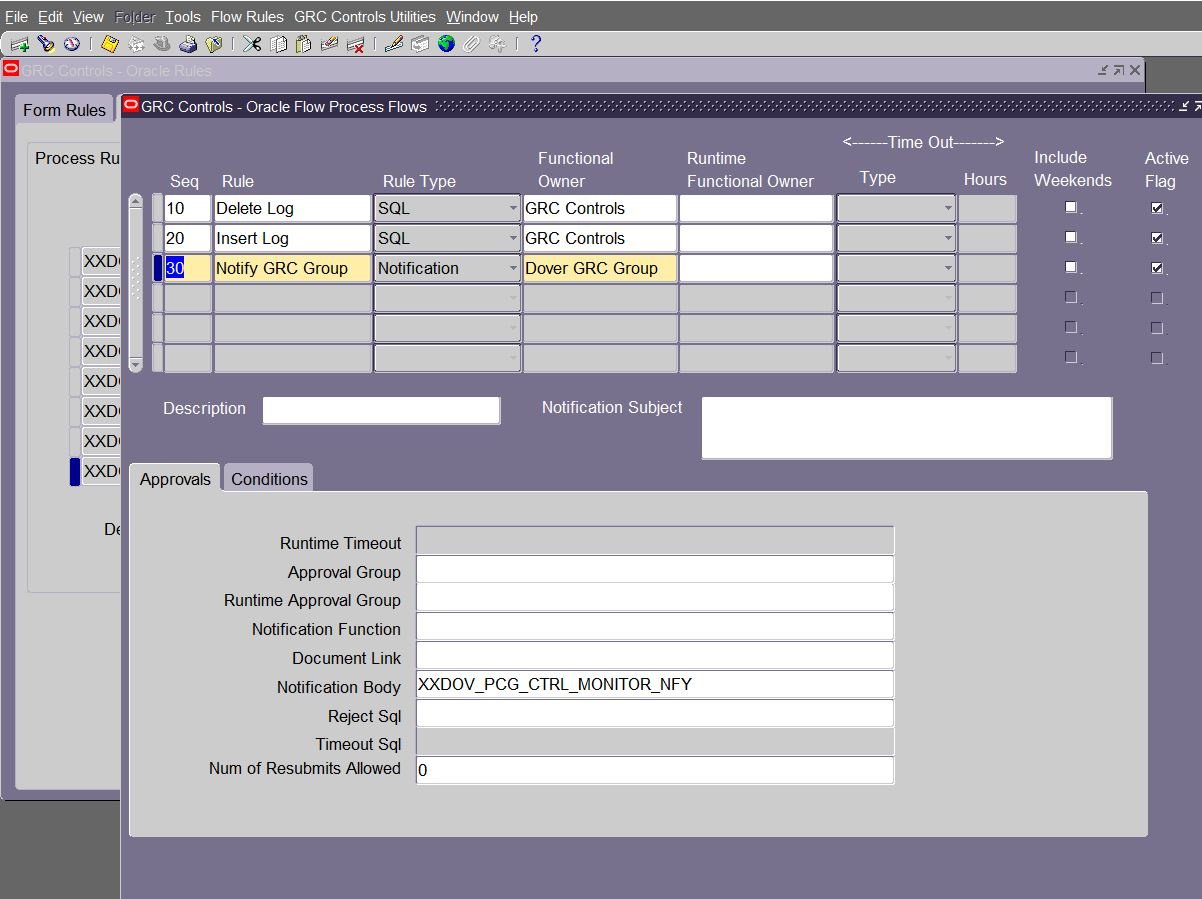Viewport: 1202px width, 899px height.
Task: Open the Flow Rules menu
Action: 247,17
